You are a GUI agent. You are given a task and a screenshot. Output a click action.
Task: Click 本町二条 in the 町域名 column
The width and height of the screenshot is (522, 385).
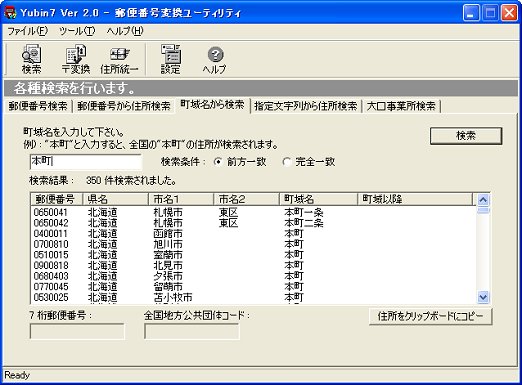pyautogui.click(x=304, y=223)
